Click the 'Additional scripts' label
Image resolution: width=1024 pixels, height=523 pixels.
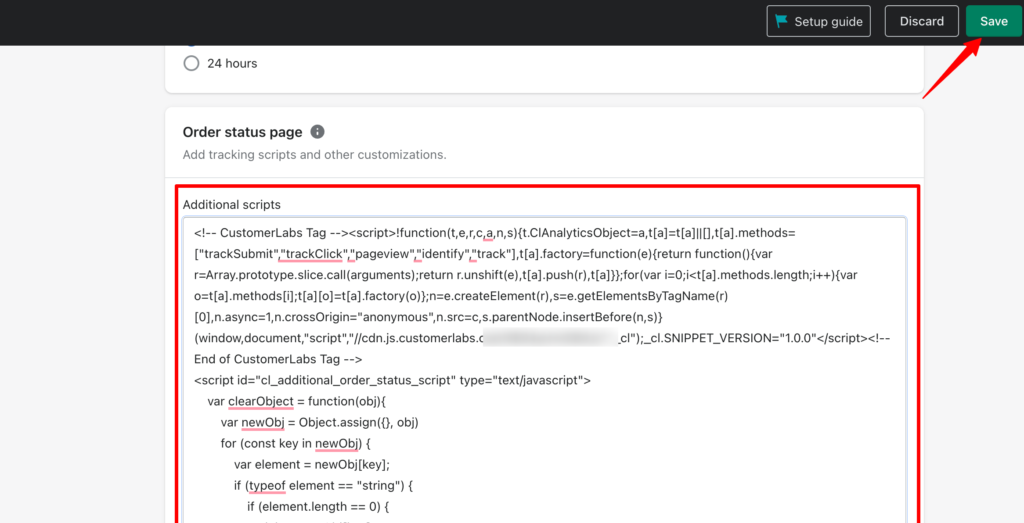tap(232, 204)
